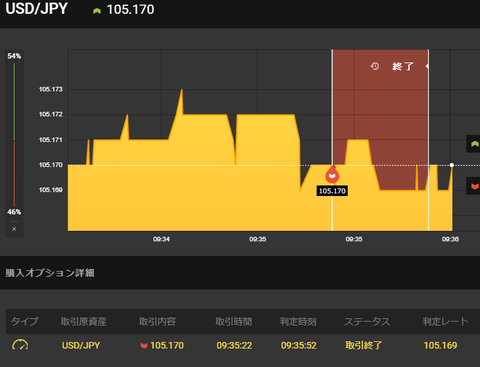Click the 09:34 time axis label

161,239
